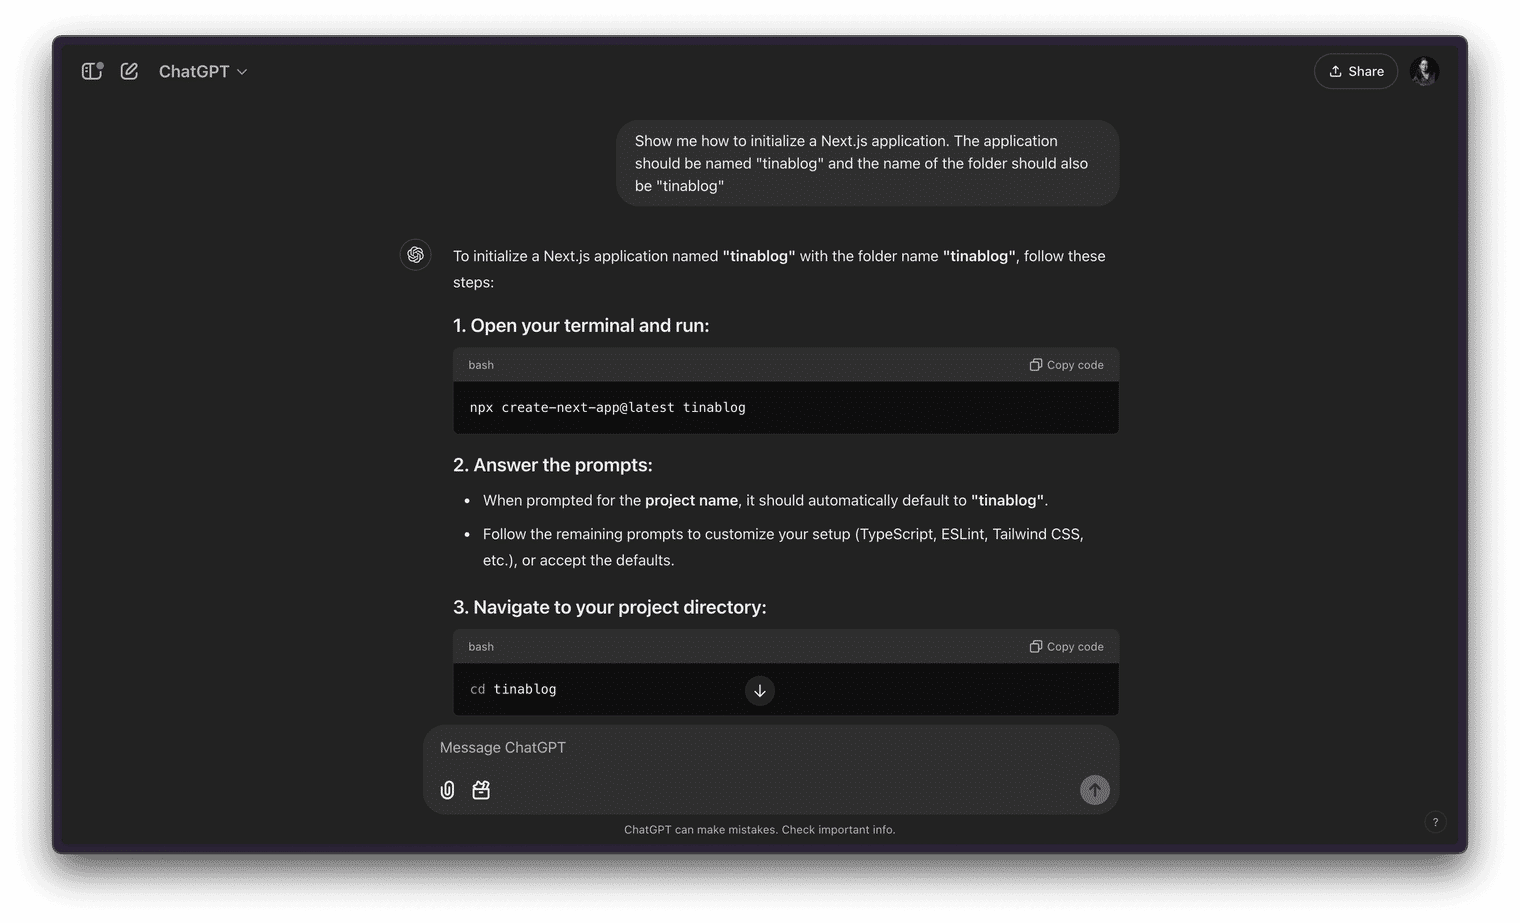Open the user profile avatar menu

click(1424, 71)
